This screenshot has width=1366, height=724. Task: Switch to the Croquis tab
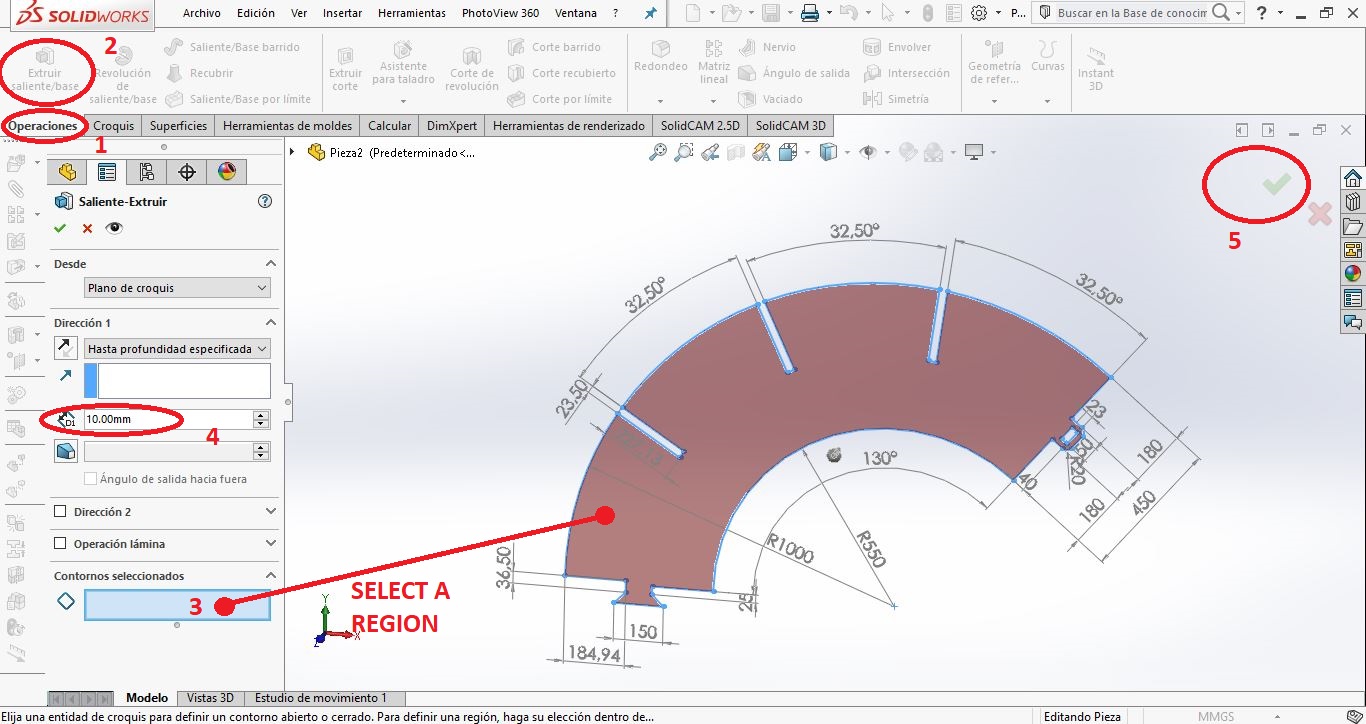(x=113, y=126)
